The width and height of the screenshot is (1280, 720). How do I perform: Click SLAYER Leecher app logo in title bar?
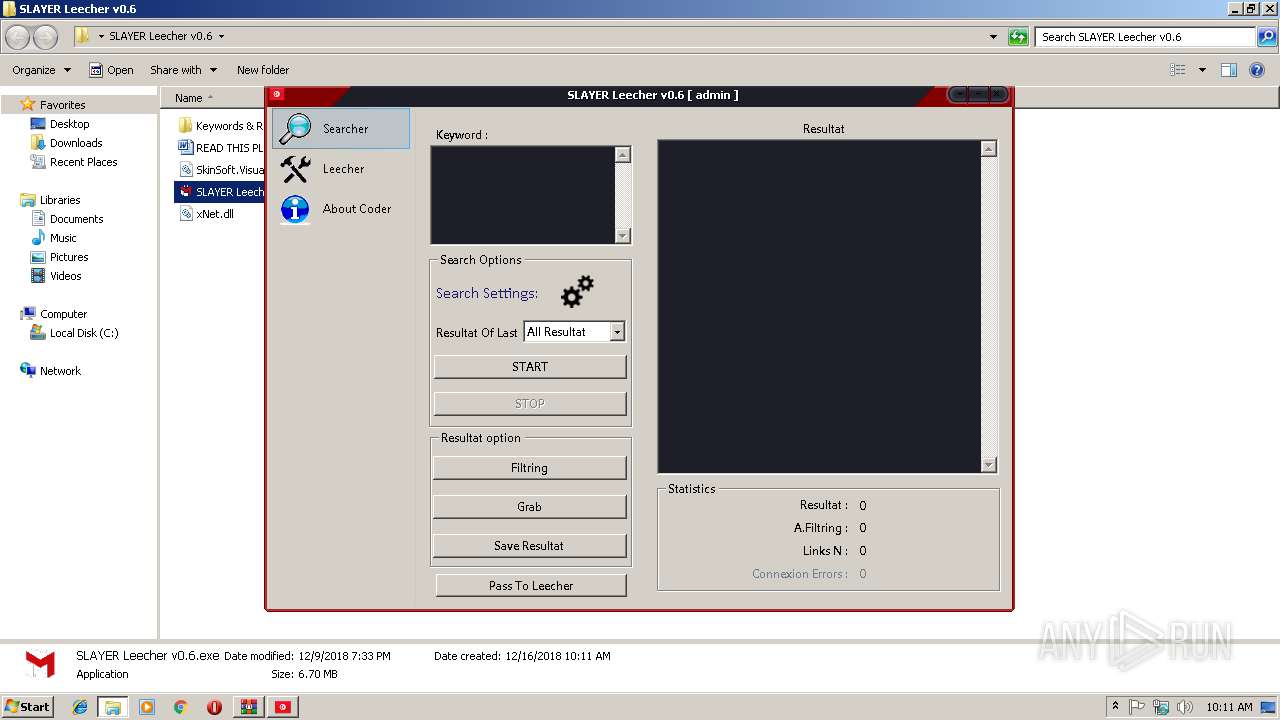click(x=277, y=94)
